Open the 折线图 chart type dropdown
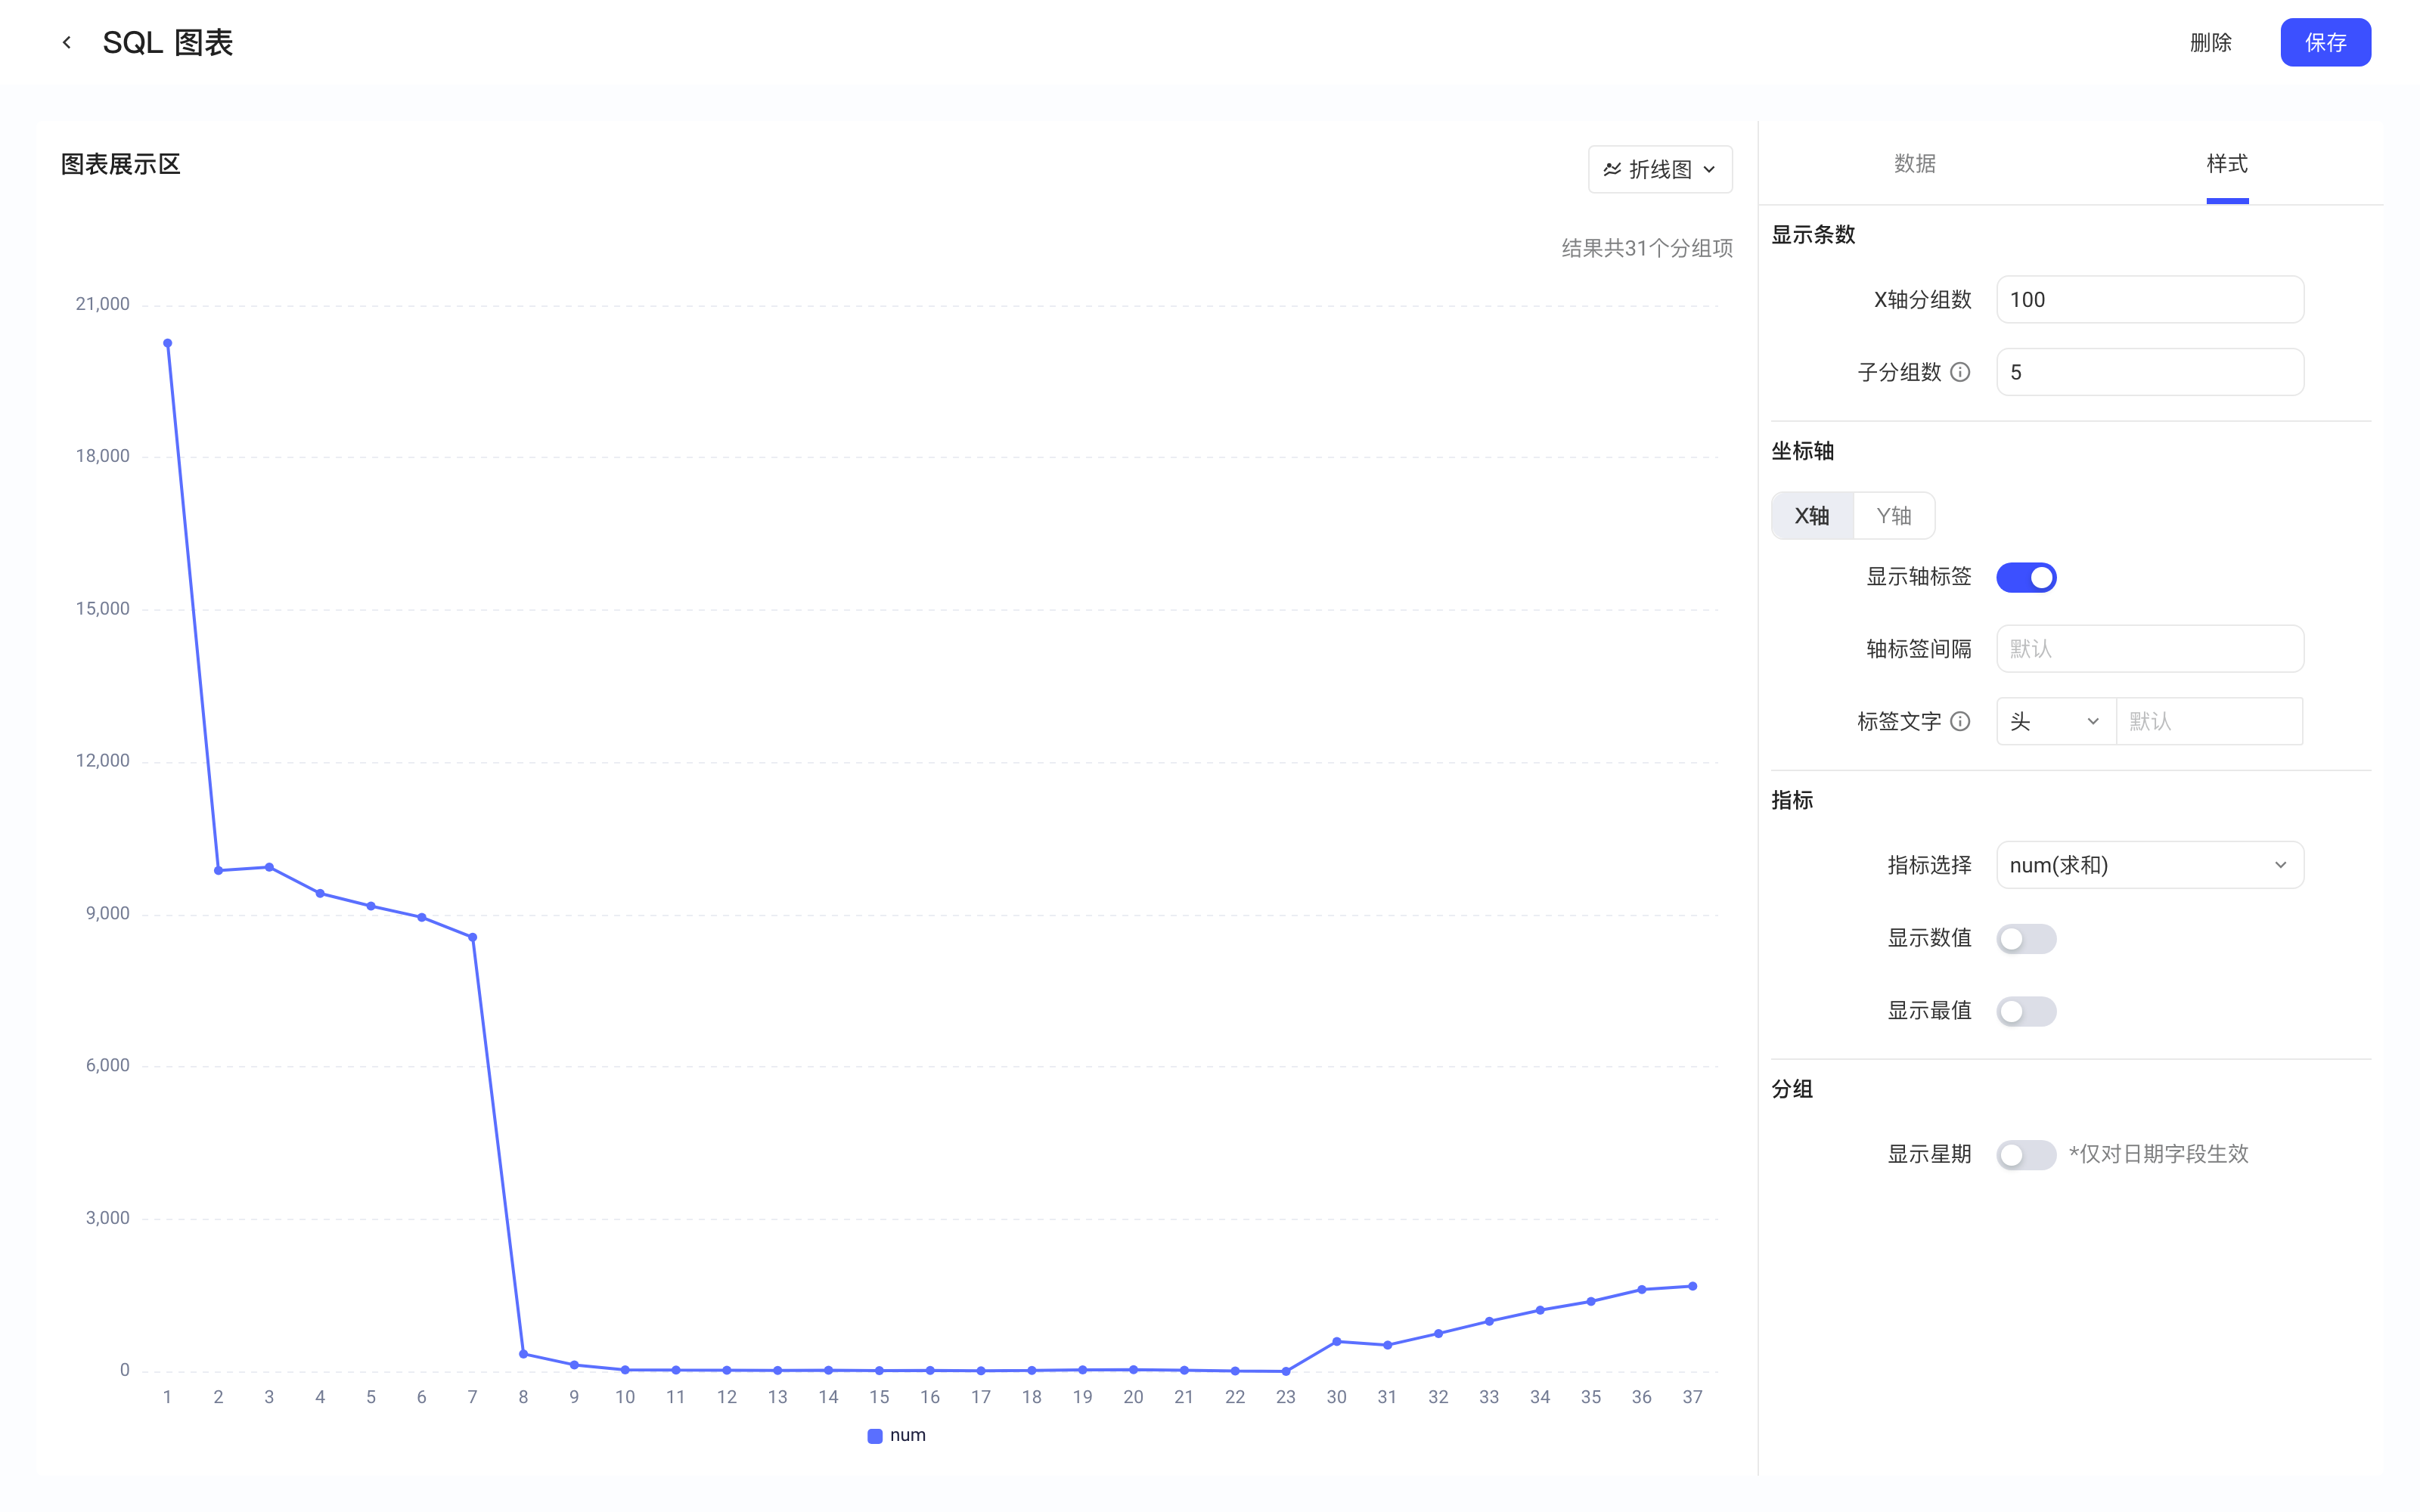2420x1512 pixels. pyautogui.click(x=1660, y=169)
